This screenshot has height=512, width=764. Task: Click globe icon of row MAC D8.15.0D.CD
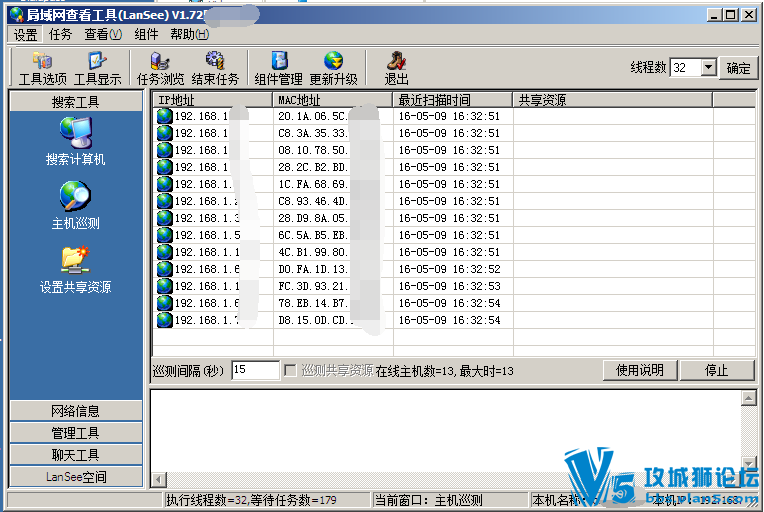[165, 320]
